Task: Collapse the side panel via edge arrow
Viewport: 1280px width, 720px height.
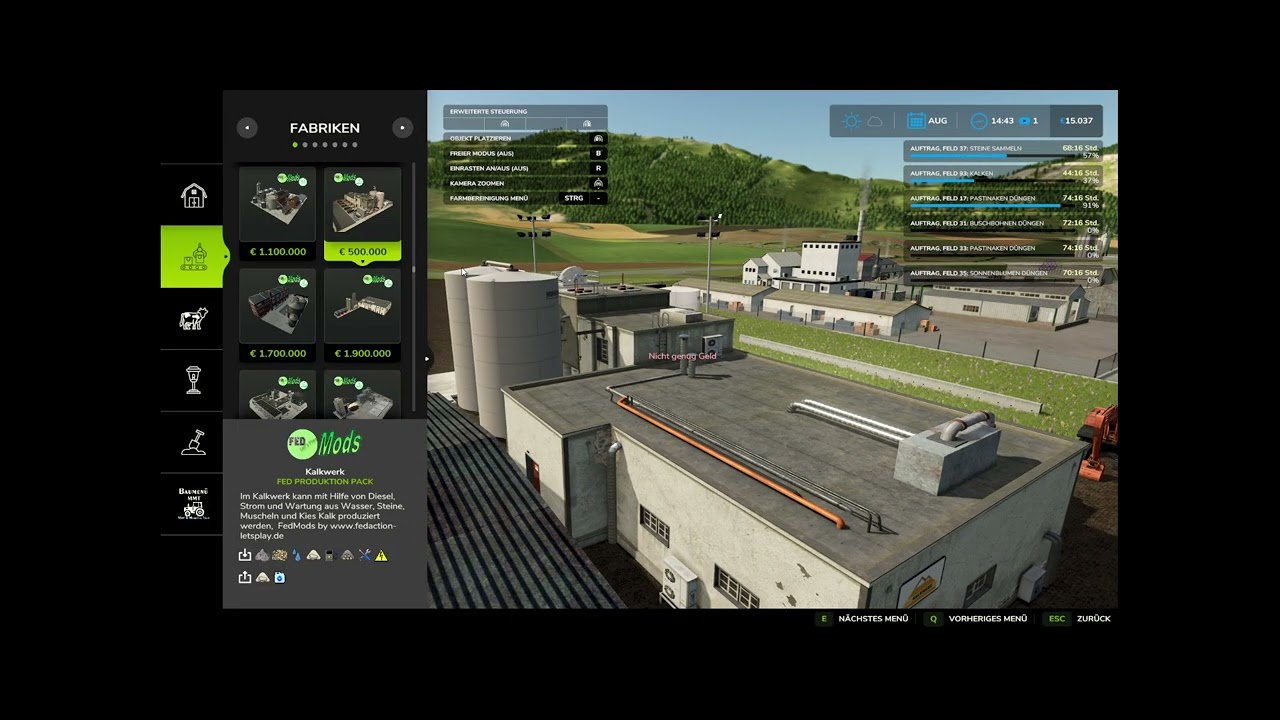Action: coord(427,358)
